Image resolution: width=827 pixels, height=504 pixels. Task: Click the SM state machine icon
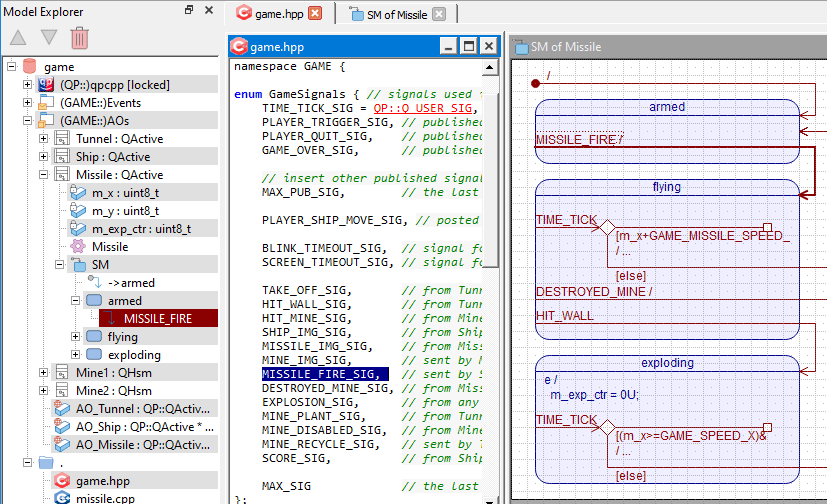tap(78, 265)
